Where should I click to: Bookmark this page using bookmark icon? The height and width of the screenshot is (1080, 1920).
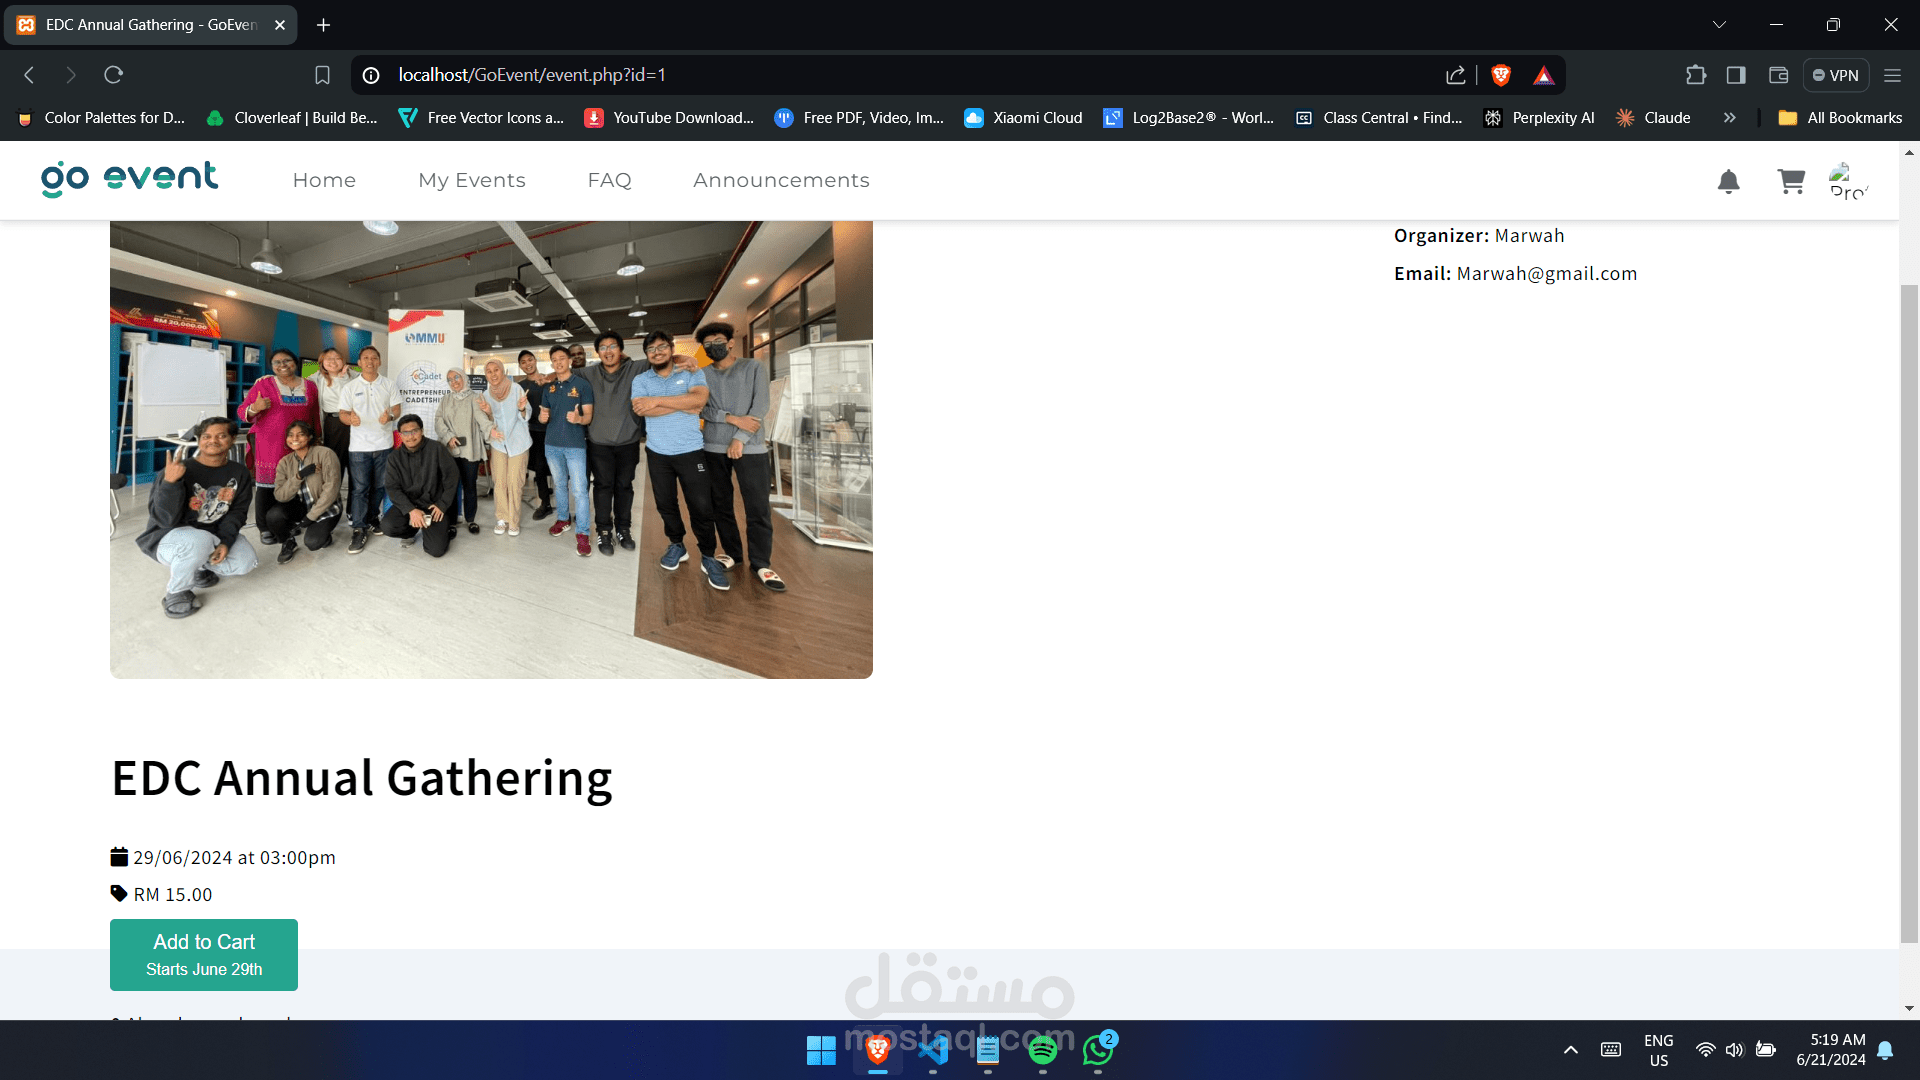point(322,75)
